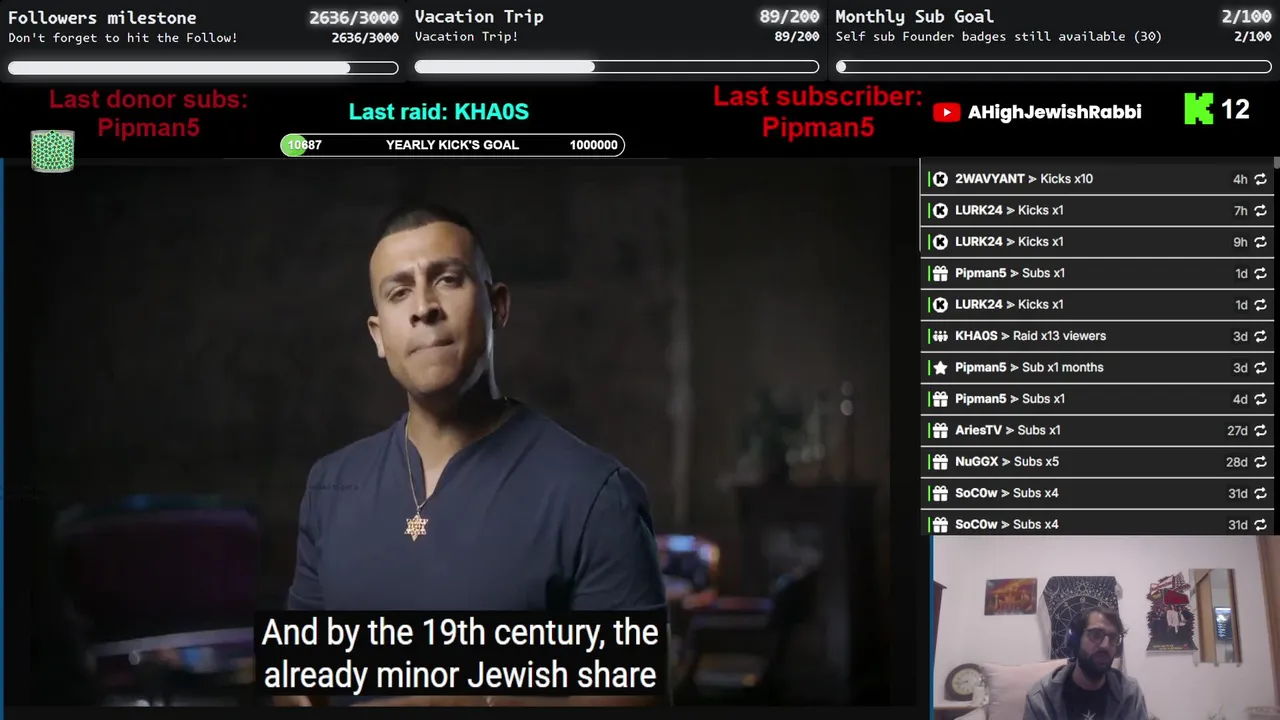Click the '4h' timestamp on 2WAVYANT row
Image resolution: width=1280 pixels, height=720 pixels.
pos(1240,179)
